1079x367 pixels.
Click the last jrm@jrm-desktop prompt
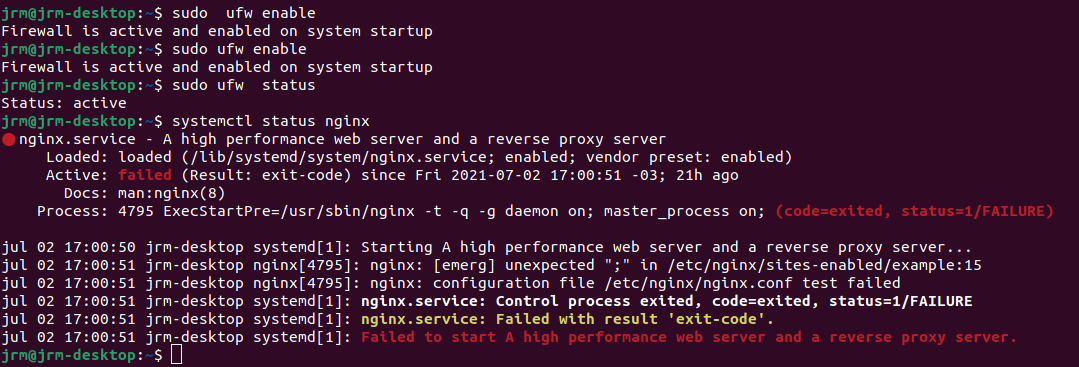point(82,356)
